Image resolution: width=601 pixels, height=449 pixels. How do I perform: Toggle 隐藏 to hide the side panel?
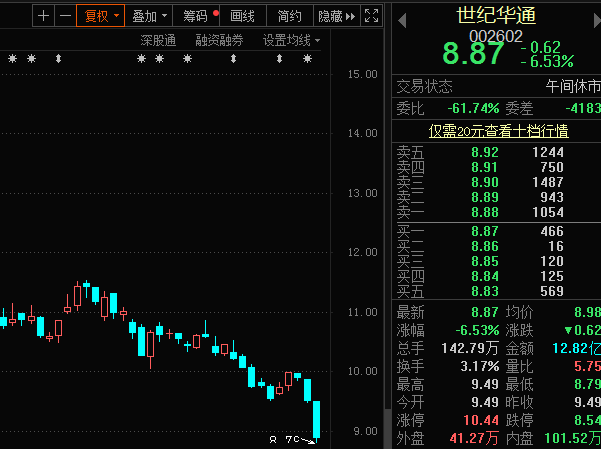[329, 16]
